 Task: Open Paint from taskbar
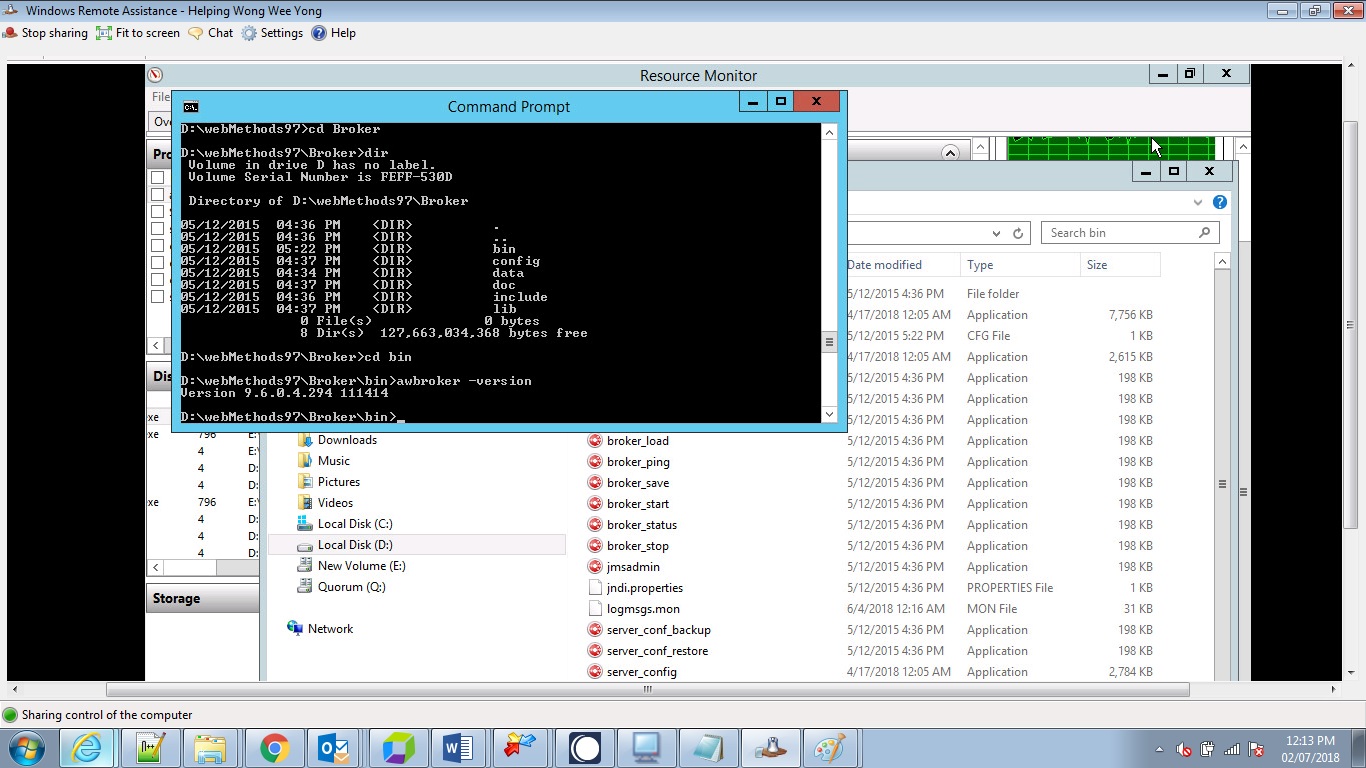point(830,748)
